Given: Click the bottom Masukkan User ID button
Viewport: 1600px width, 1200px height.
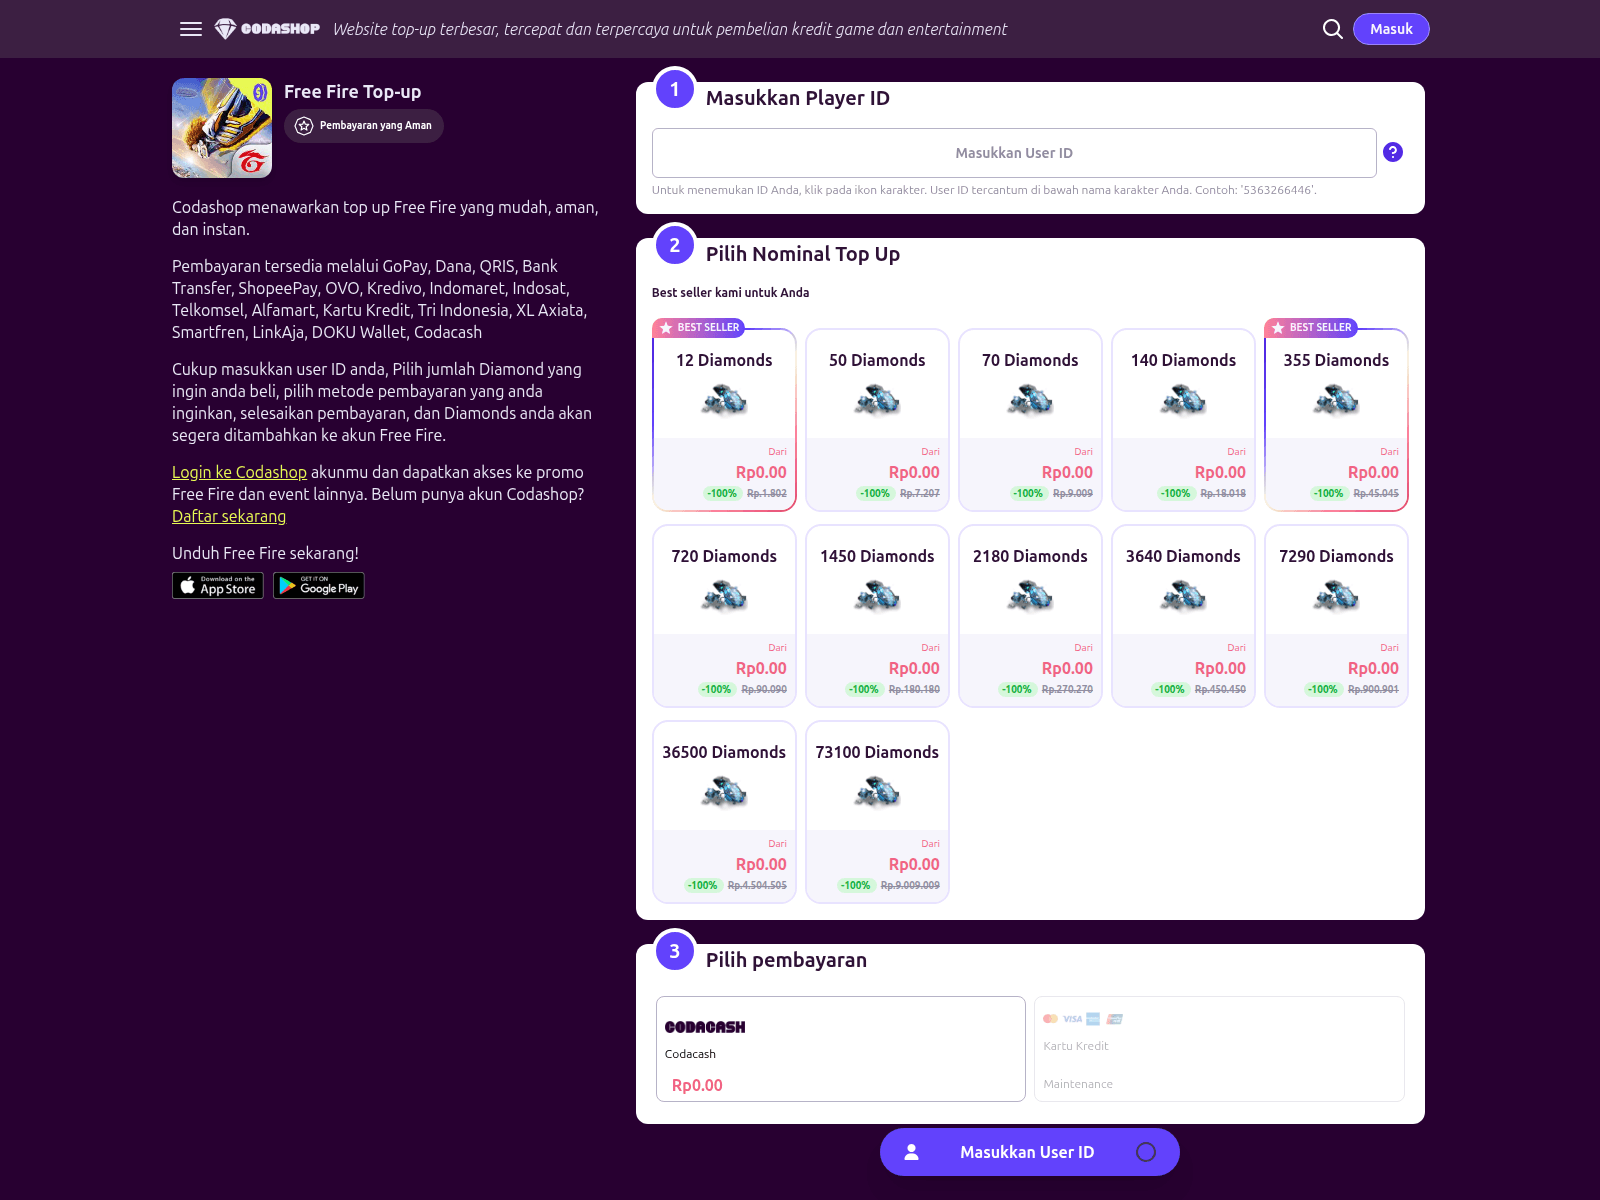Looking at the screenshot, I should (x=1030, y=1152).
